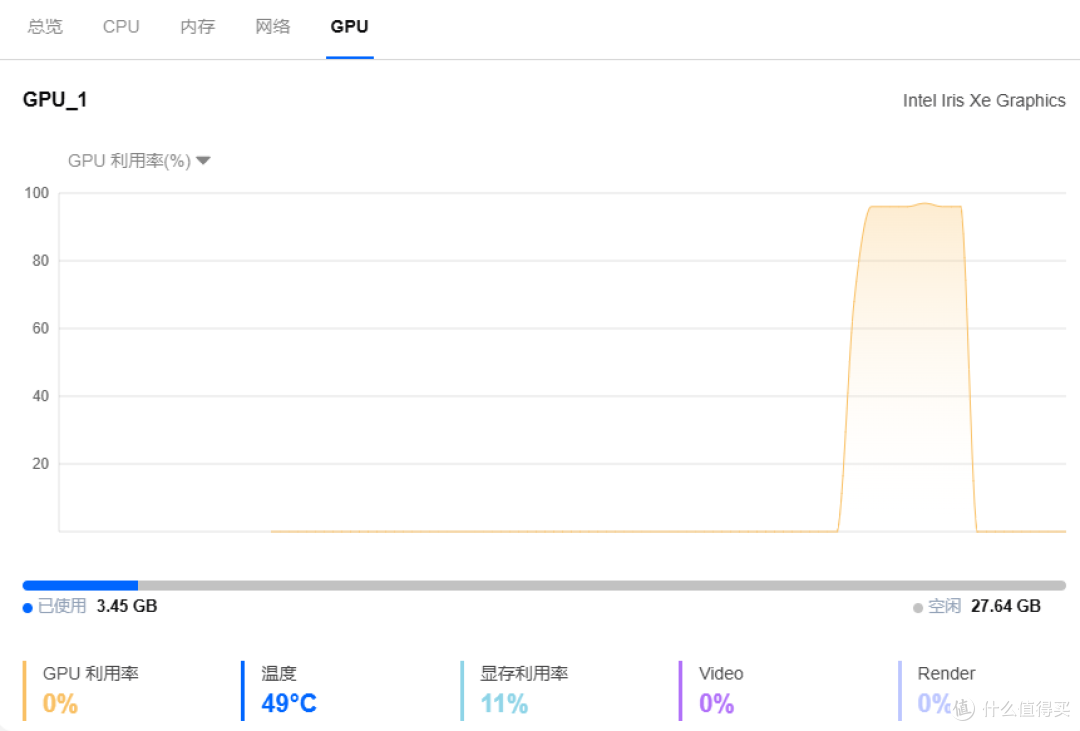Click the 60 label on the chart axis
1080x731 pixels.
pos(41,328)
